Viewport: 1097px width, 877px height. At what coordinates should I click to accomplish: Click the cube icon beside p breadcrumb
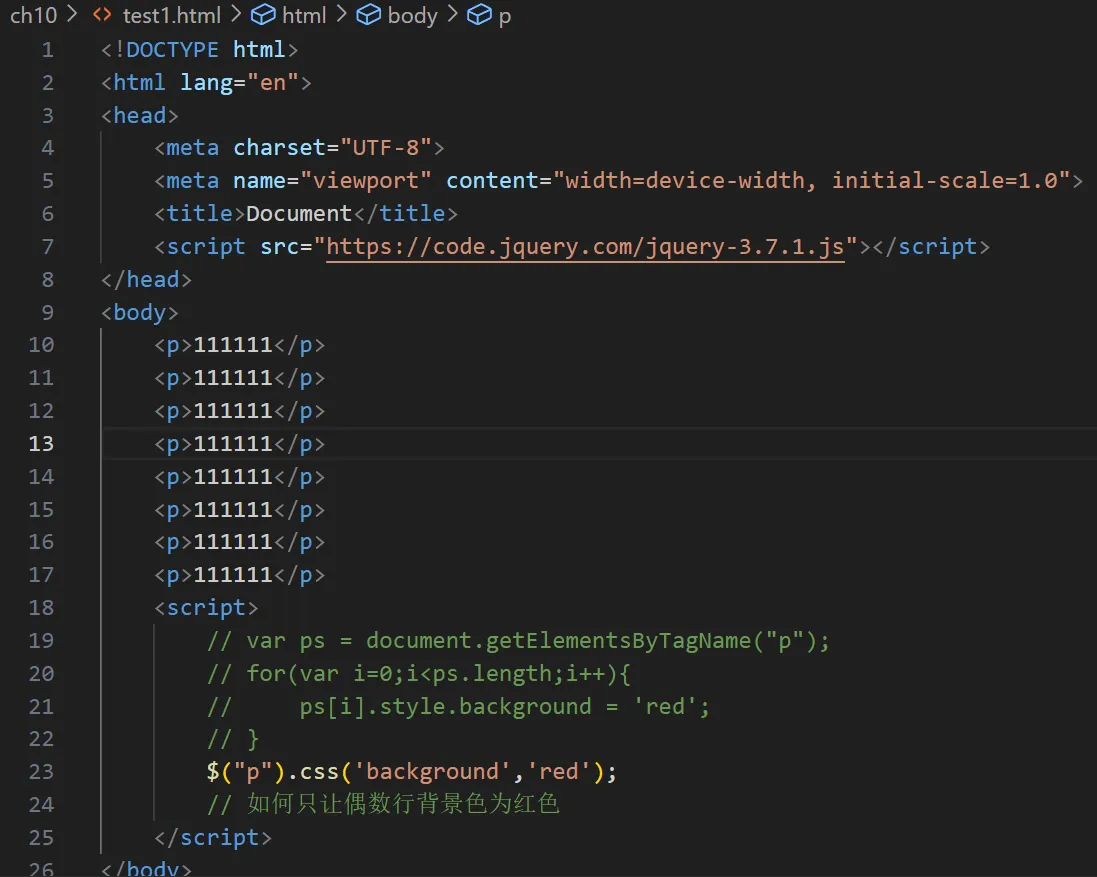(x=479, y=15)
